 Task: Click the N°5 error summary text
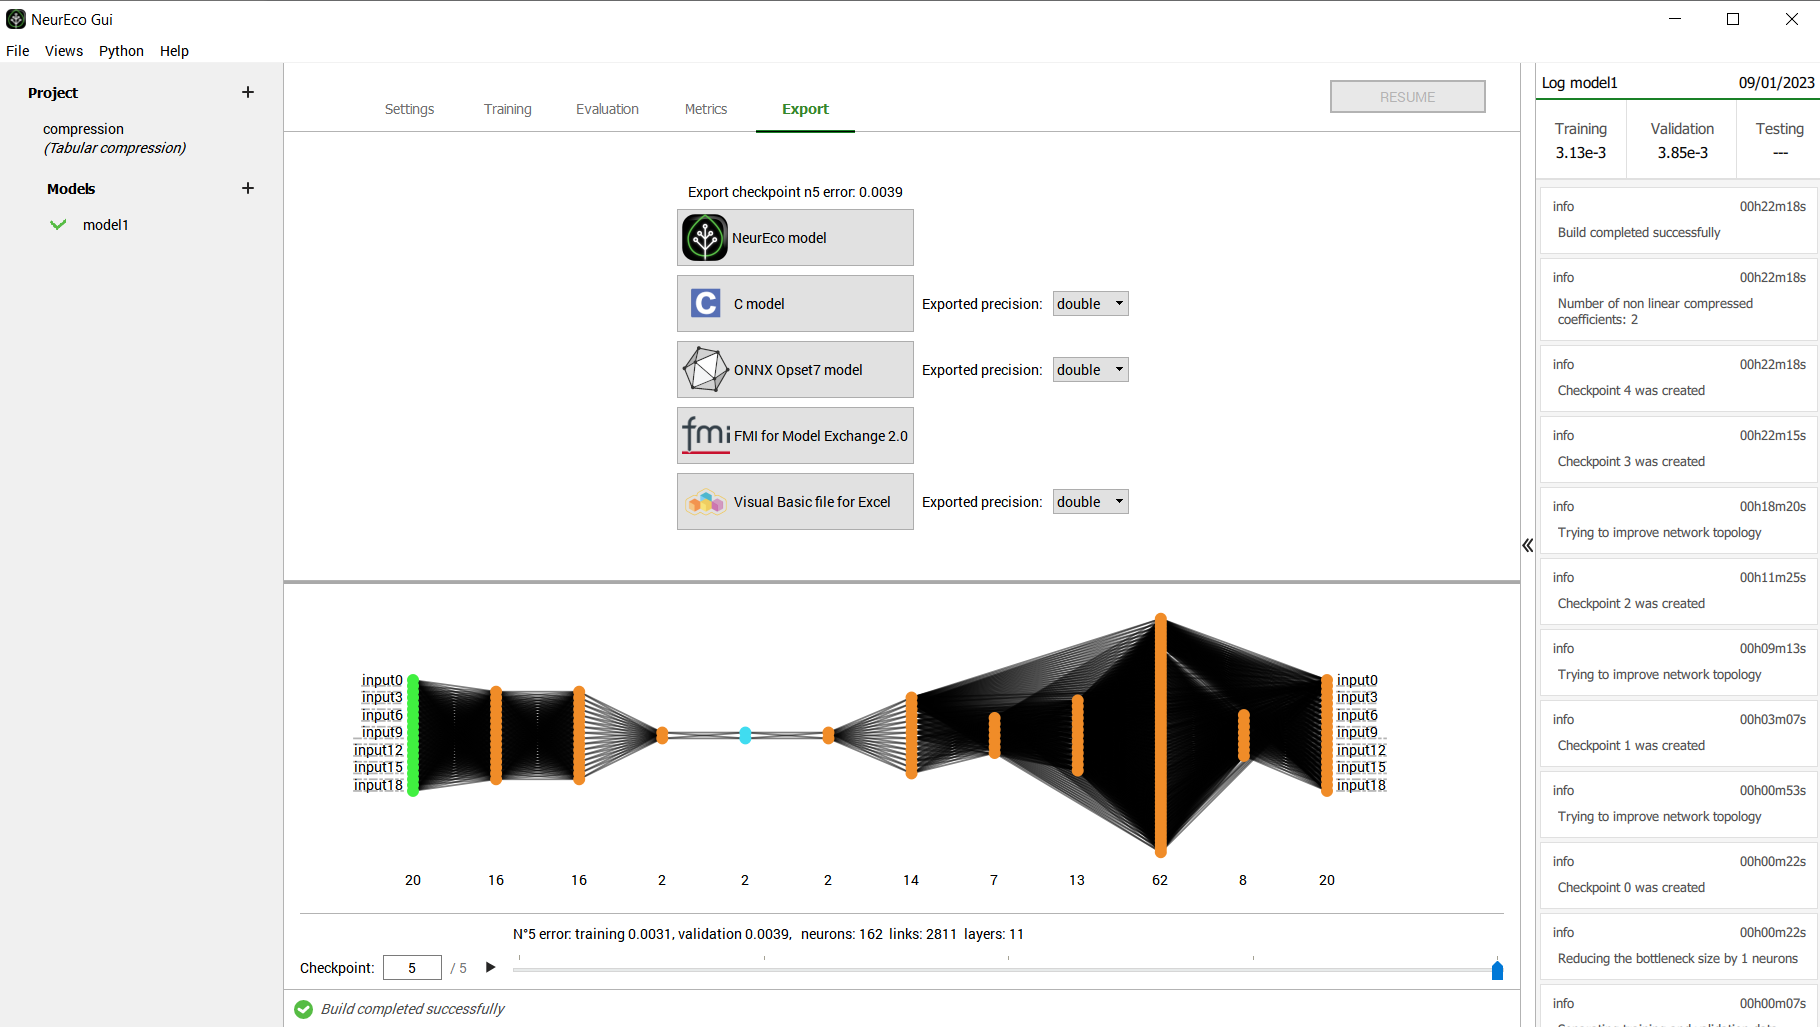(x=768, y=934)
